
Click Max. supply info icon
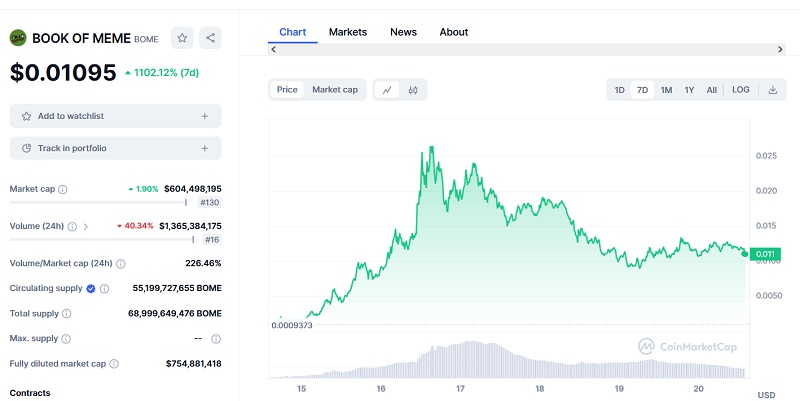(216, 338)
